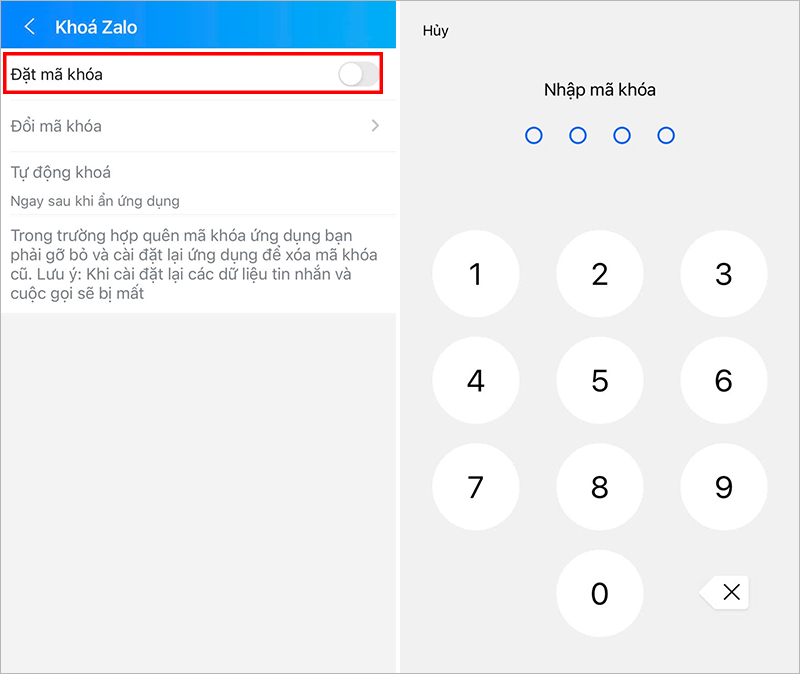Image resolution: width=800 pixels, height=674 pixels.
Task: Tap digit 5 on the keypad
Action: click(599, 380)
